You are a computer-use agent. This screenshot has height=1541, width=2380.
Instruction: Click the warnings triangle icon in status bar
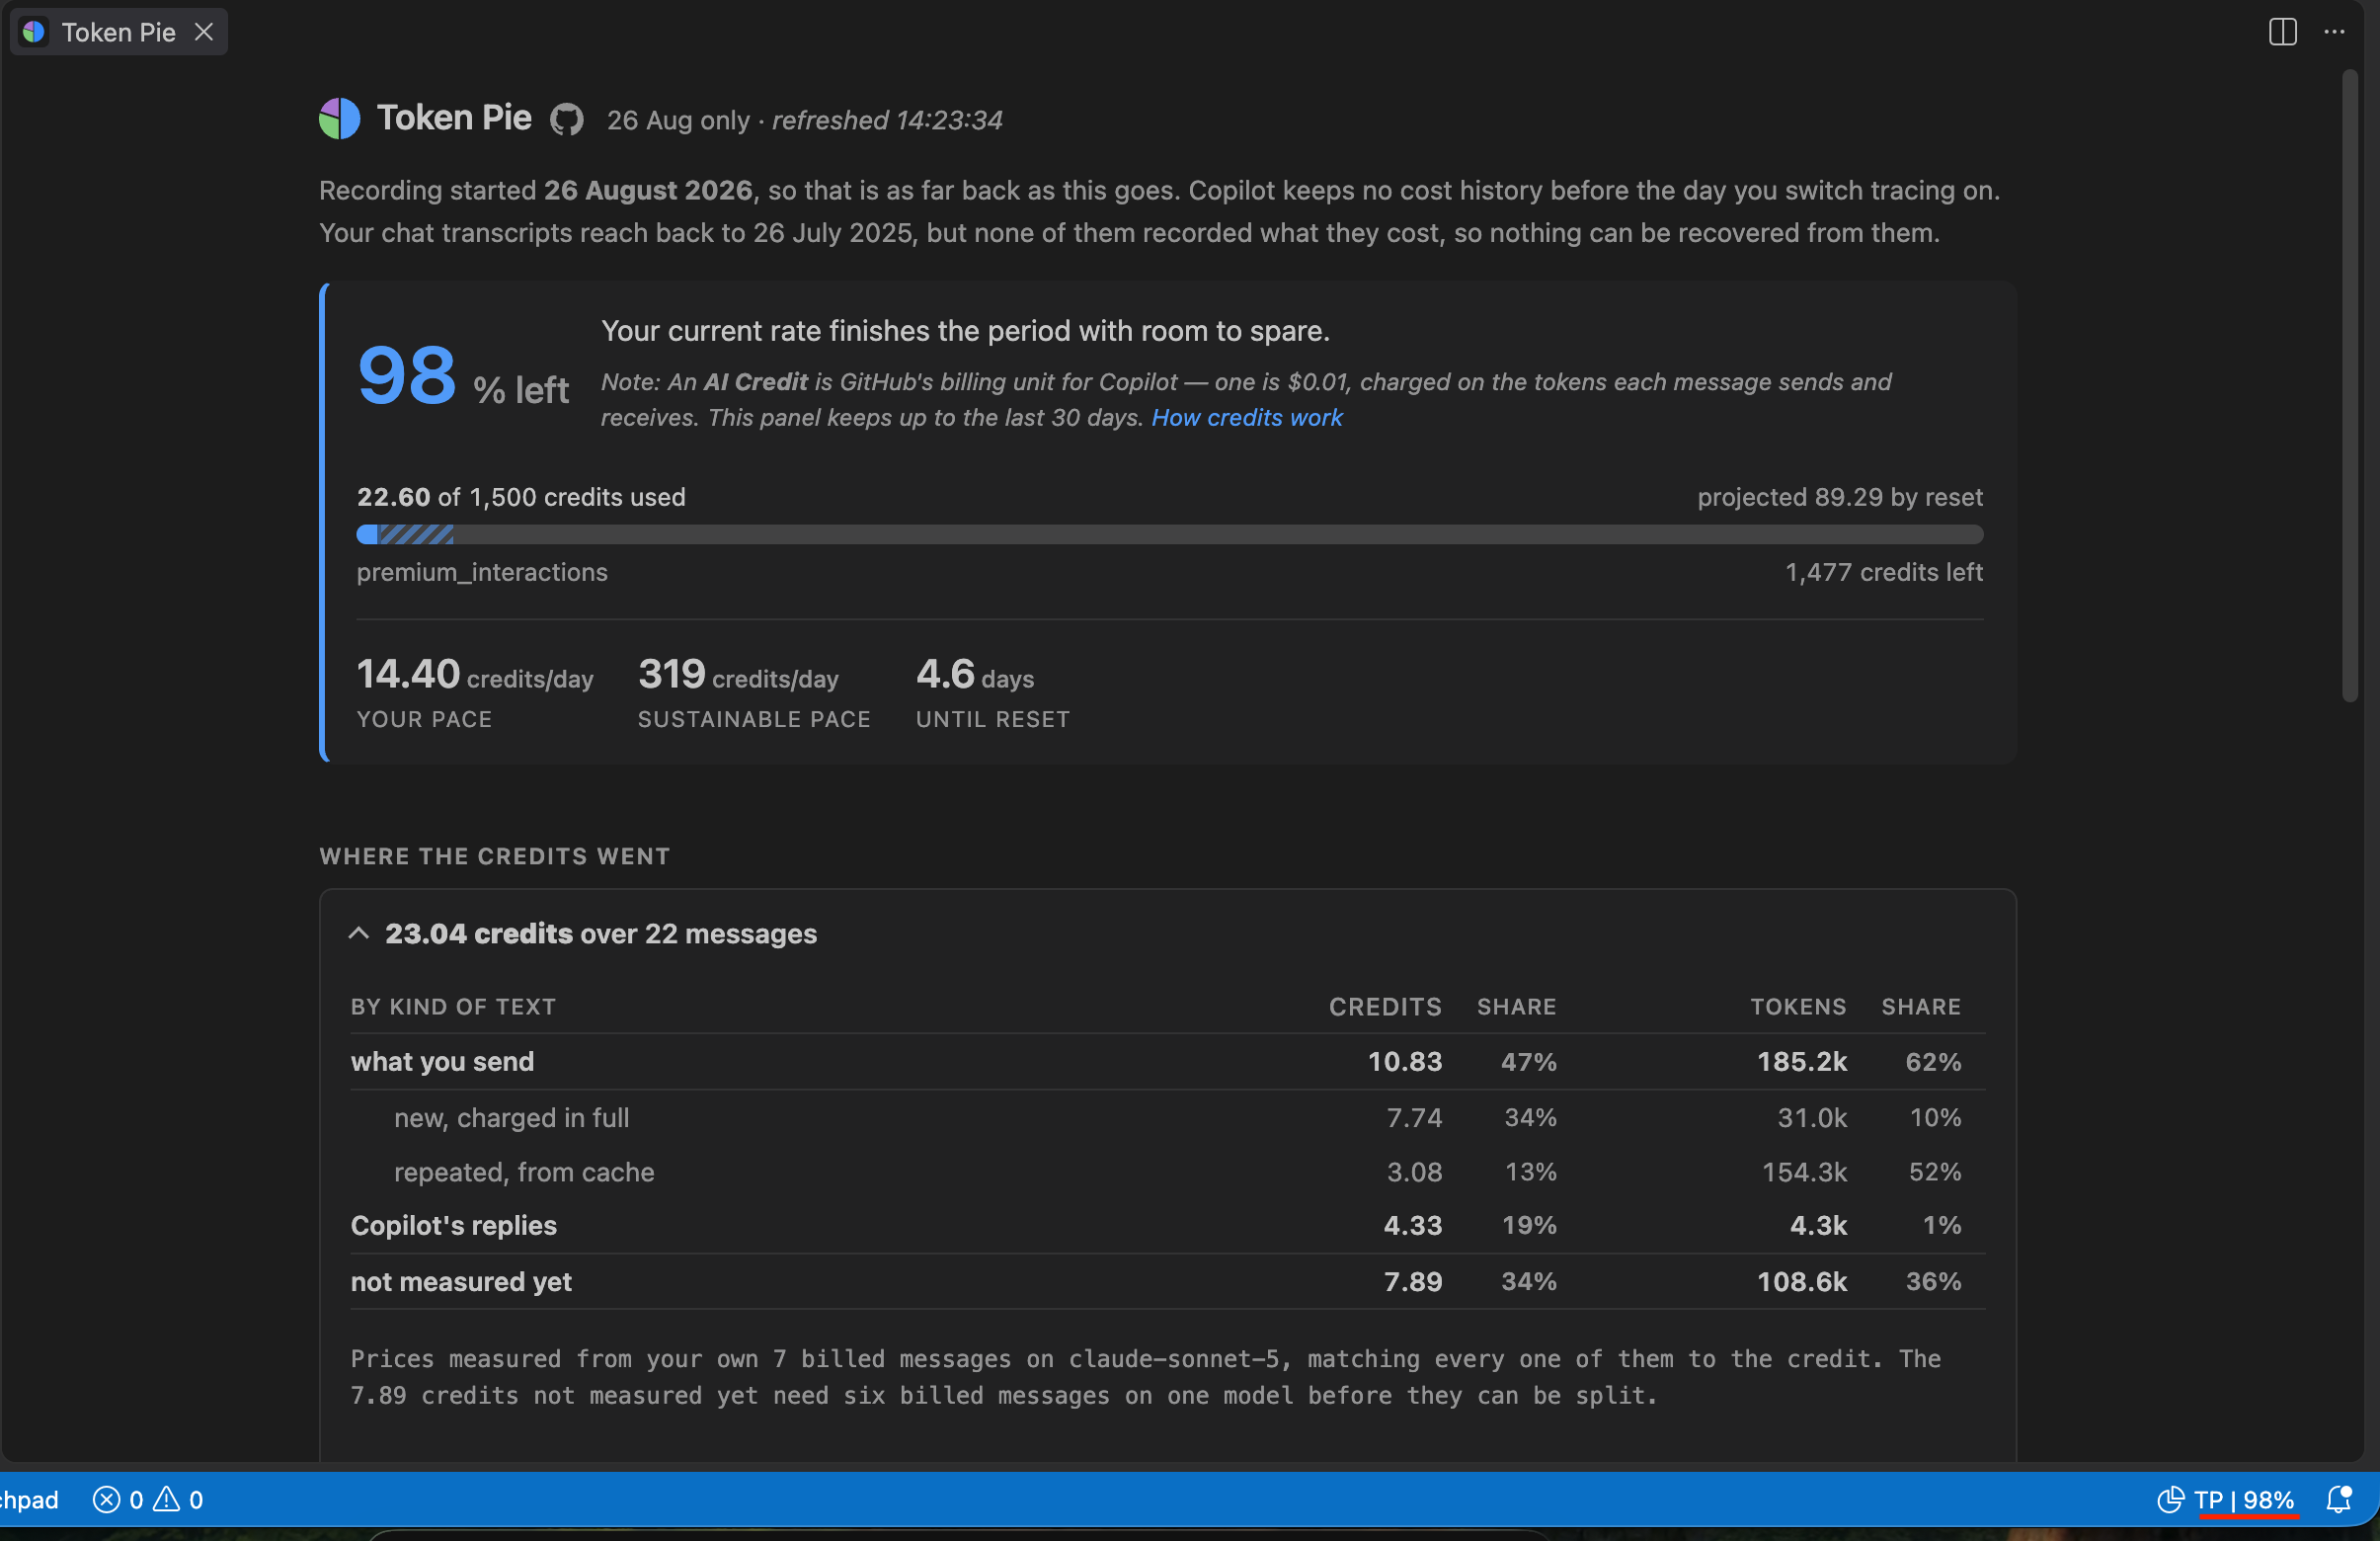pyautogui.click(x=166, y=1500)
